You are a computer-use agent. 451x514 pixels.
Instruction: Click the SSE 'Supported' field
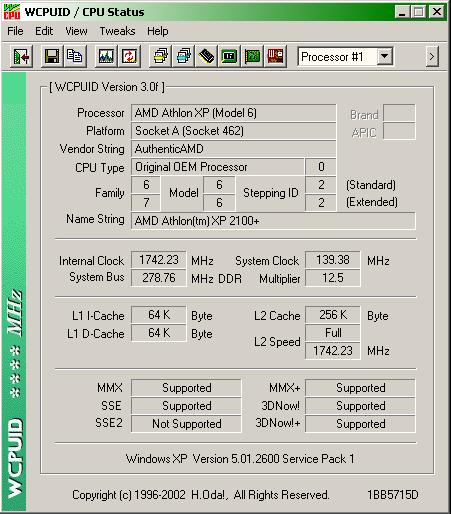[186, 406]
